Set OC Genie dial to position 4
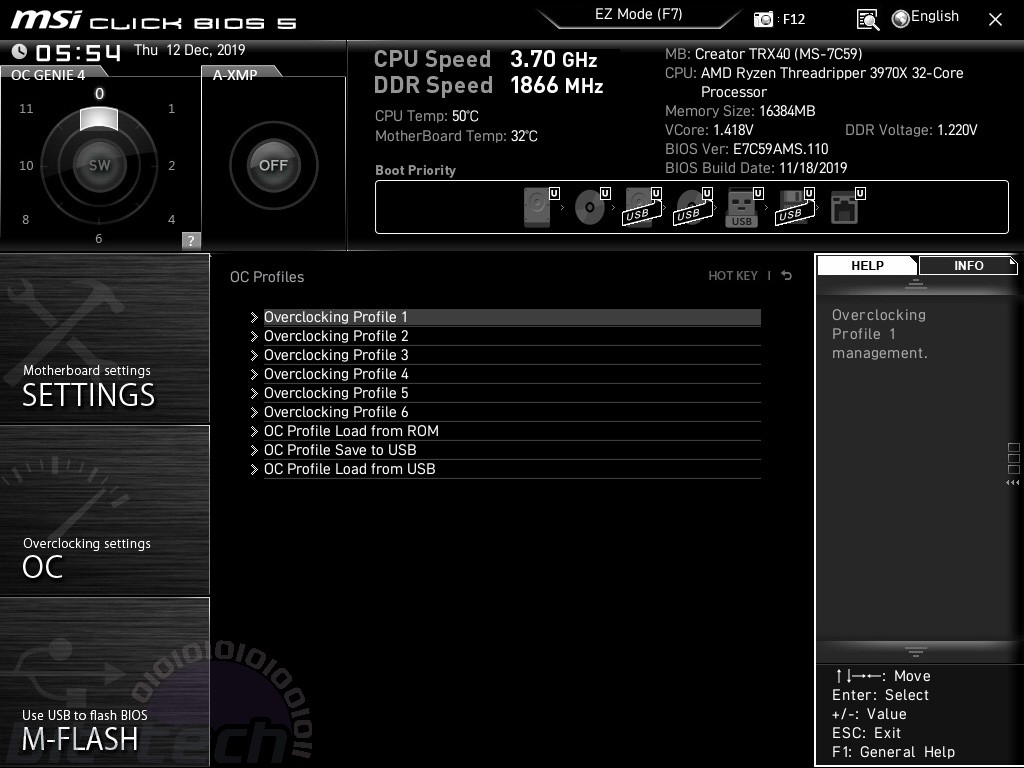 point(171,219)
